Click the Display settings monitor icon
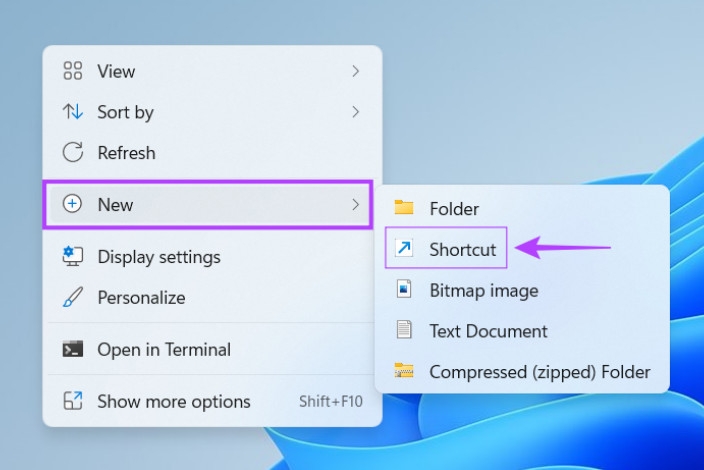The image size is (704, 470). click(73, 256)
